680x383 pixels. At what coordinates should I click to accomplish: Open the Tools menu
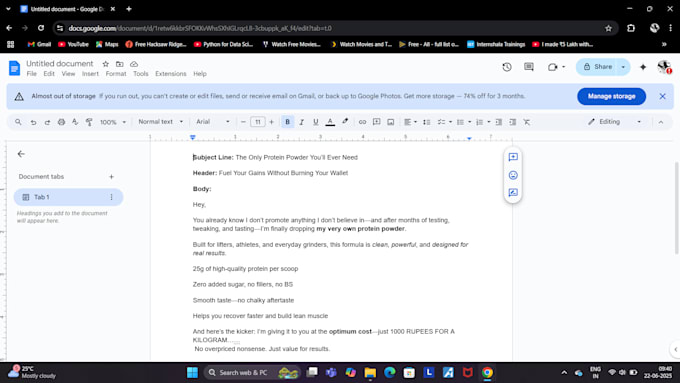tap(141, 74)
